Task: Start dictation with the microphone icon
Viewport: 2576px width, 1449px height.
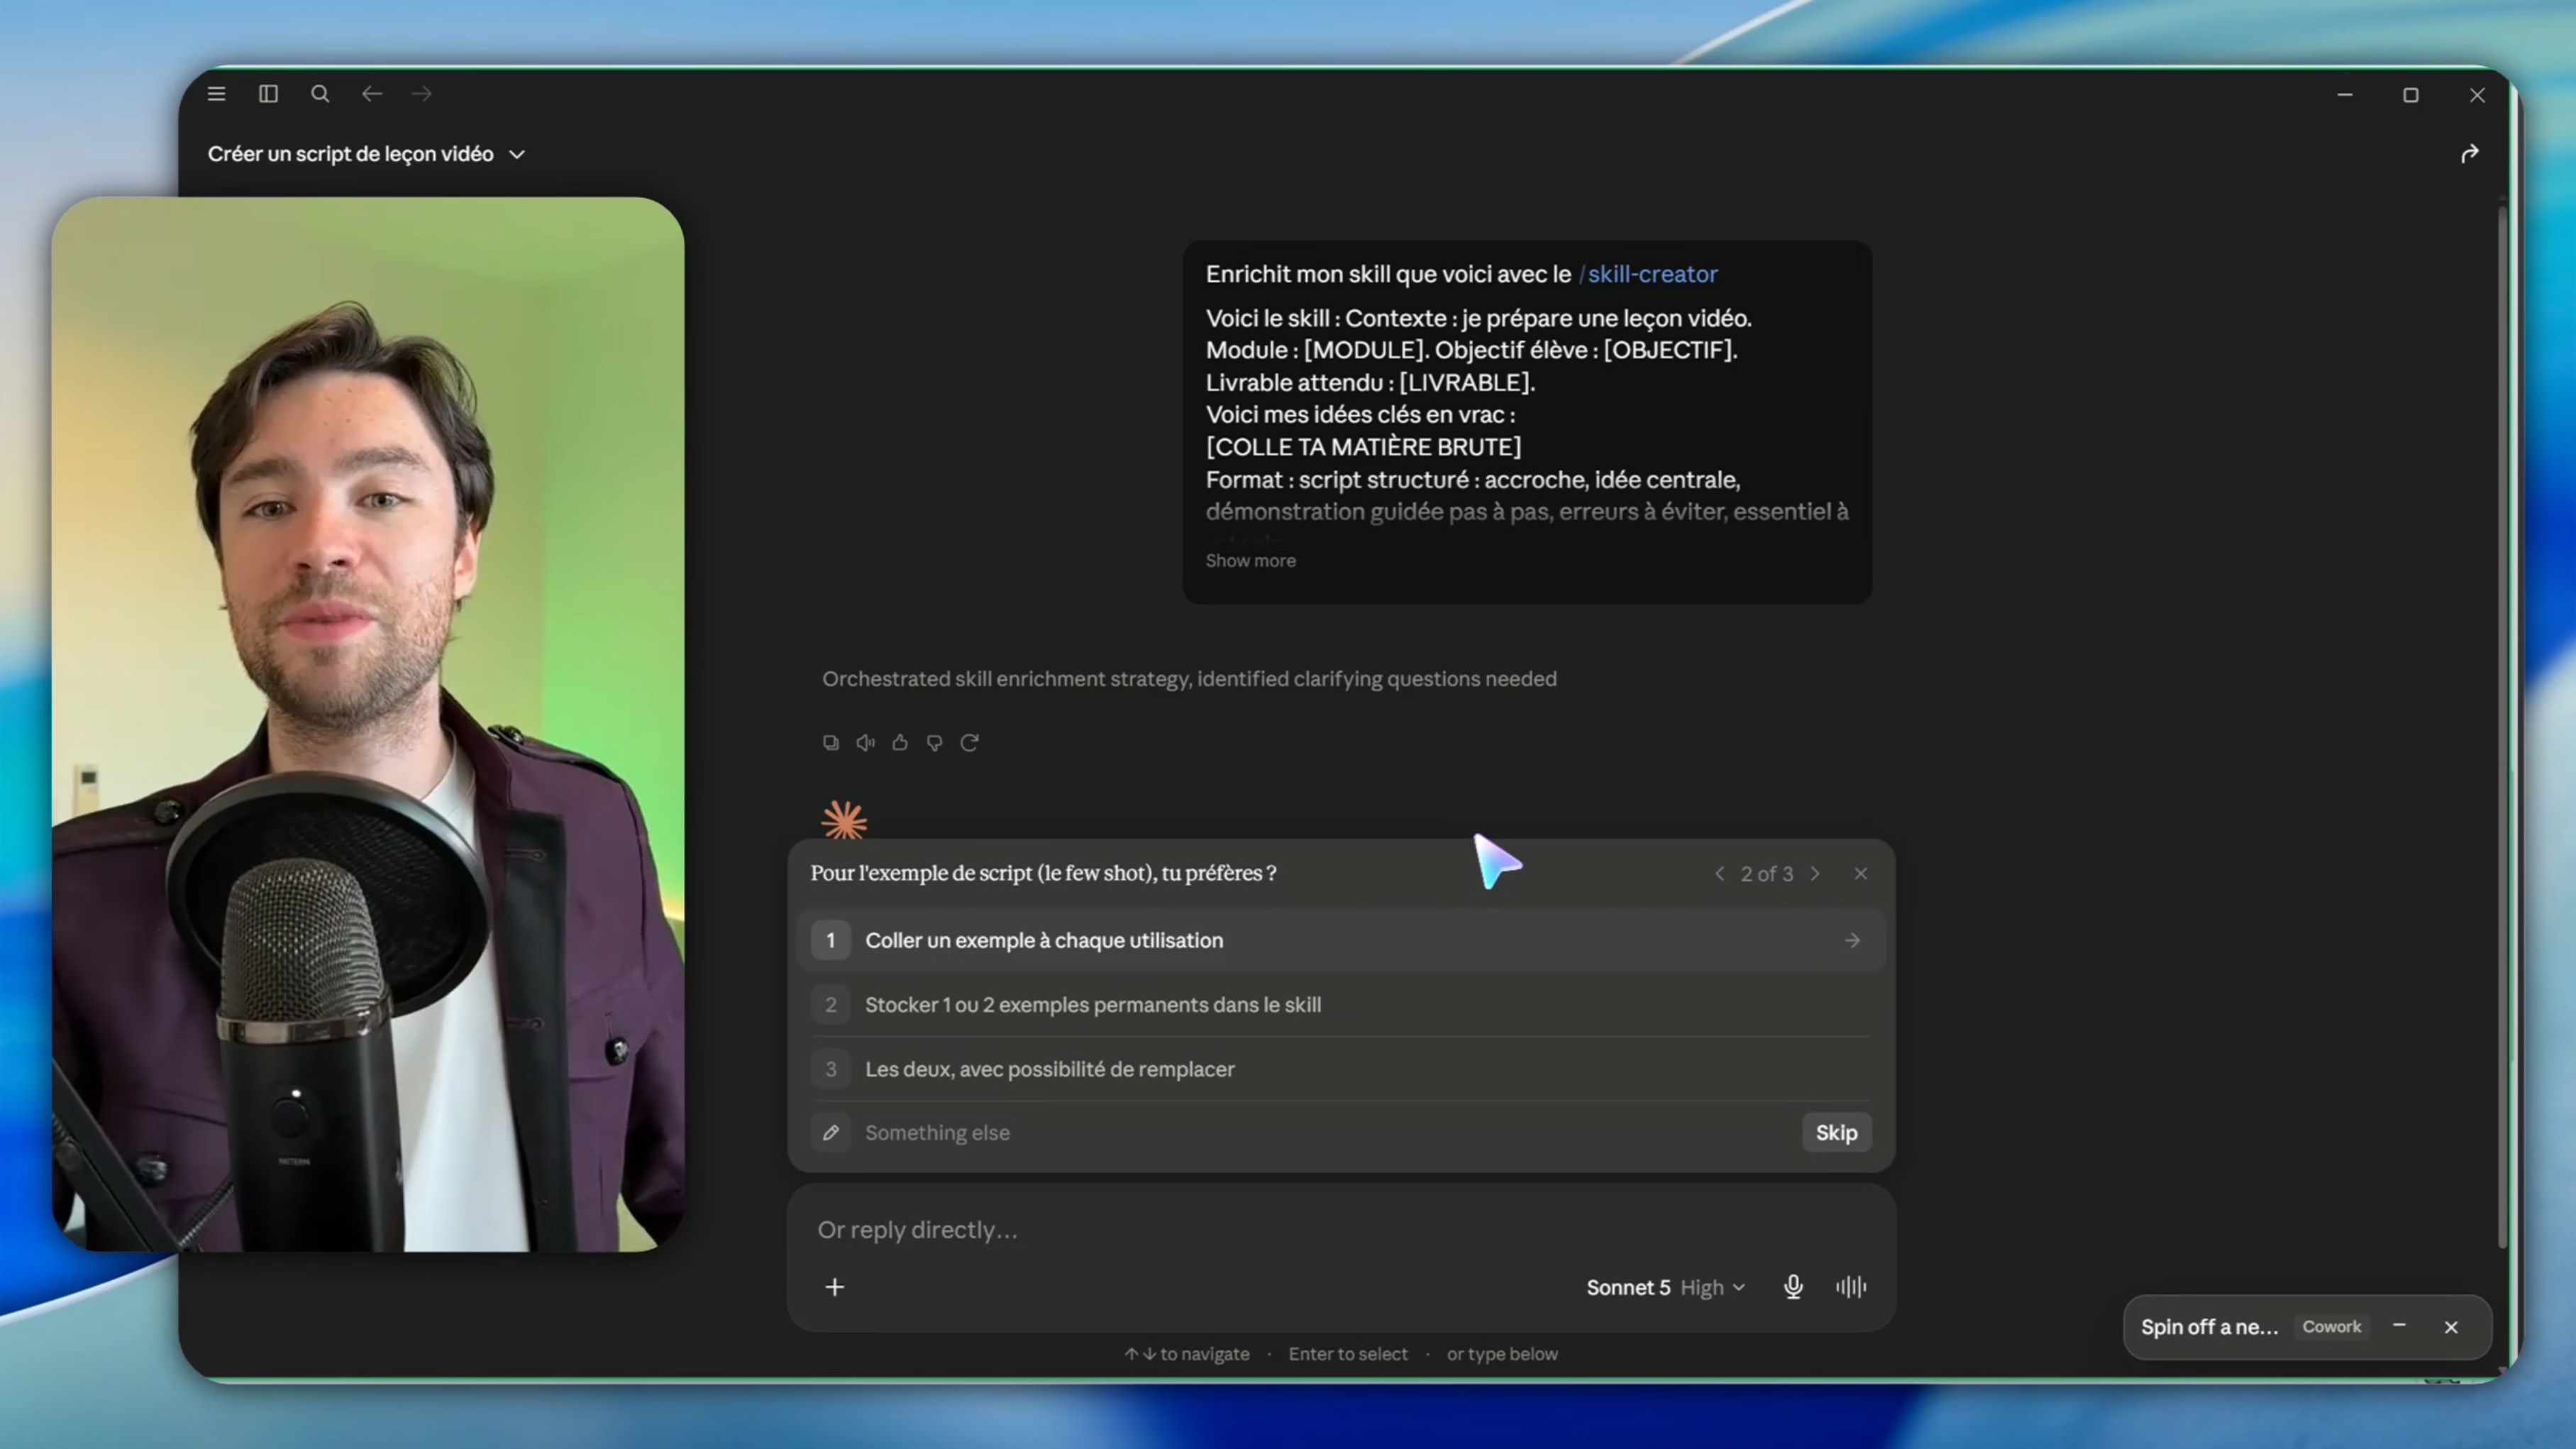Action: [1793, 1288]
